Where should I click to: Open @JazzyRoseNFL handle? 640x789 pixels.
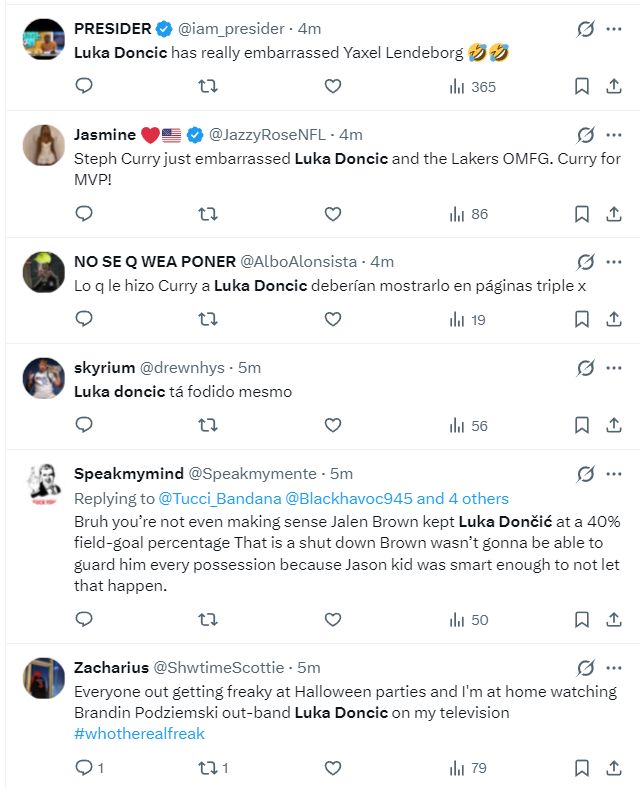267,135
